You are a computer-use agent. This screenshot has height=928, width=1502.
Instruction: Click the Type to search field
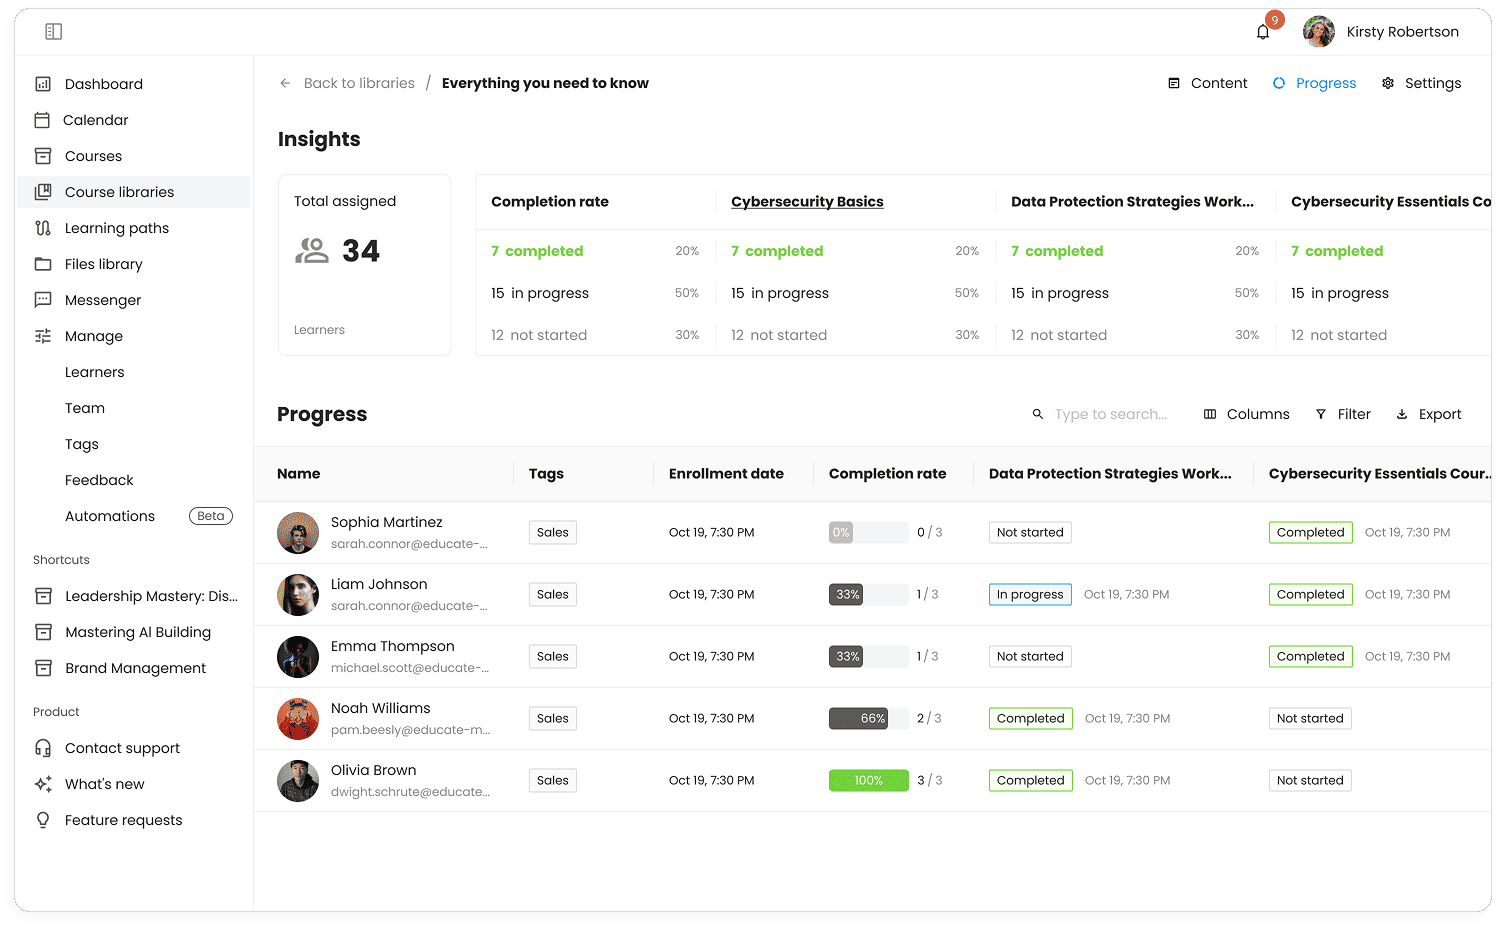1110,414
